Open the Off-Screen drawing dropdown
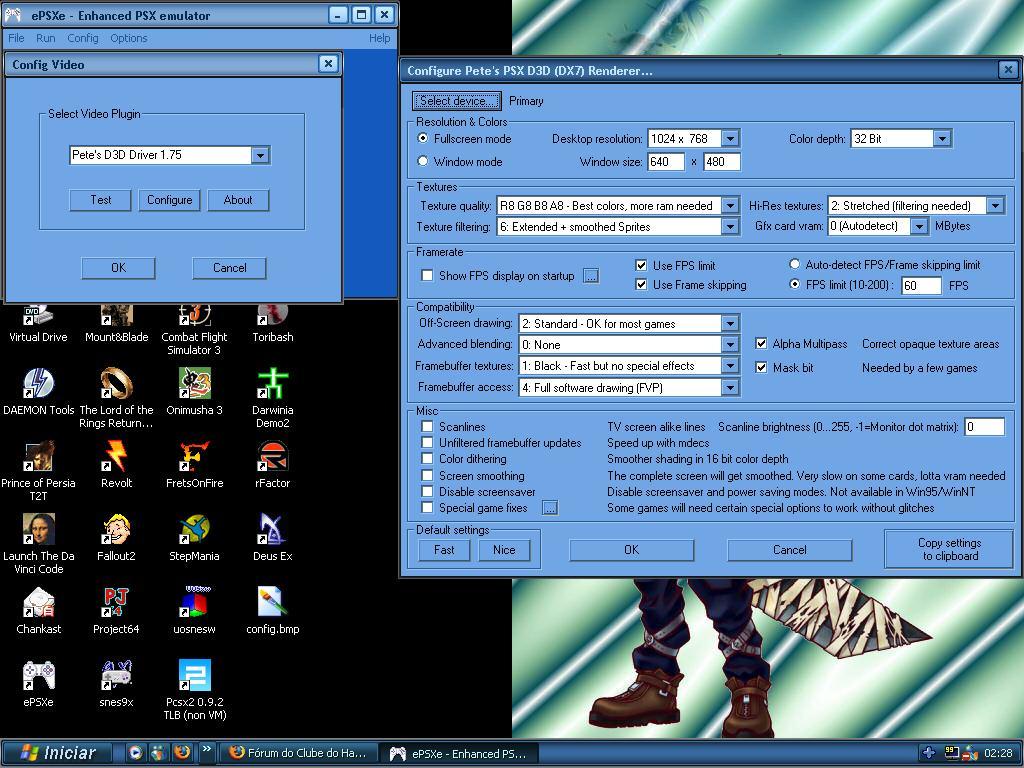 point(731,323)
